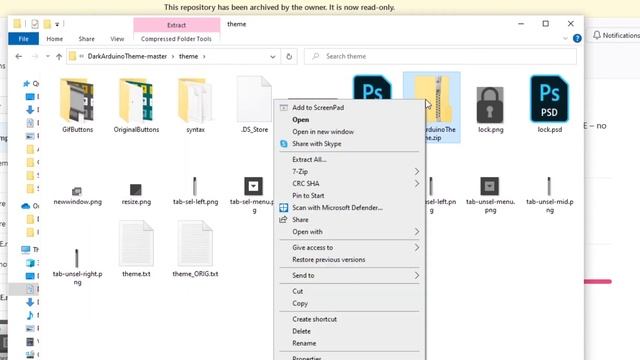Select tab-unsel-menu.png file
640x360 pixels.
pyautogui.click(x=490, y=195)
